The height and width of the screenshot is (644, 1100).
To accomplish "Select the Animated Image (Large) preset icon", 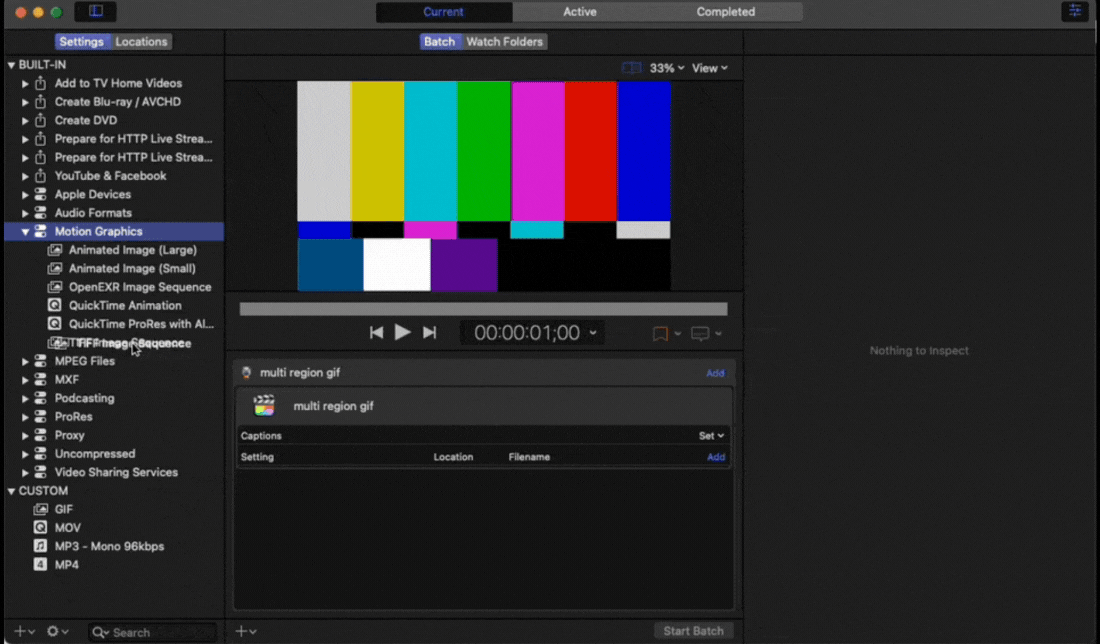I will (55, 250).
